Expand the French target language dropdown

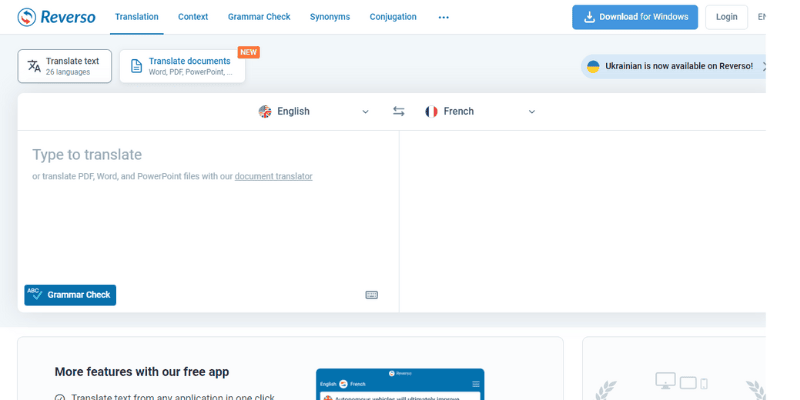pyautogui.click(x=531, y=112)
